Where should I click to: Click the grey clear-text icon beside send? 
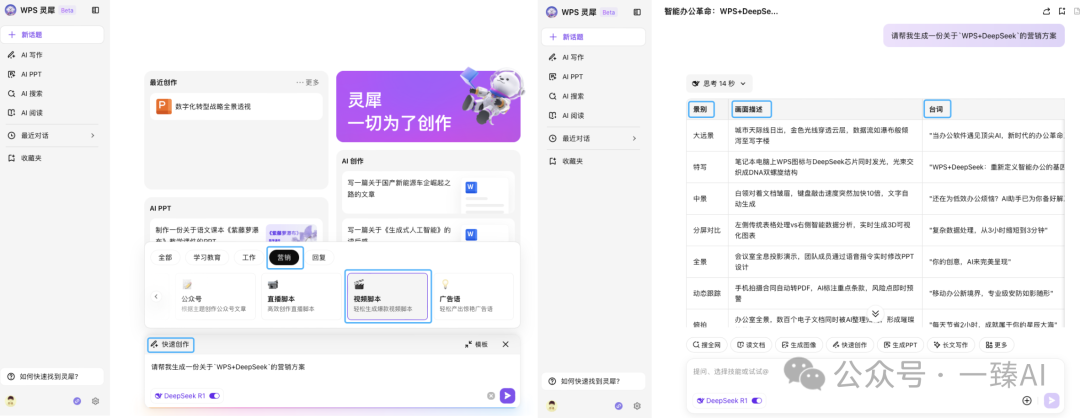click(491, 396)
